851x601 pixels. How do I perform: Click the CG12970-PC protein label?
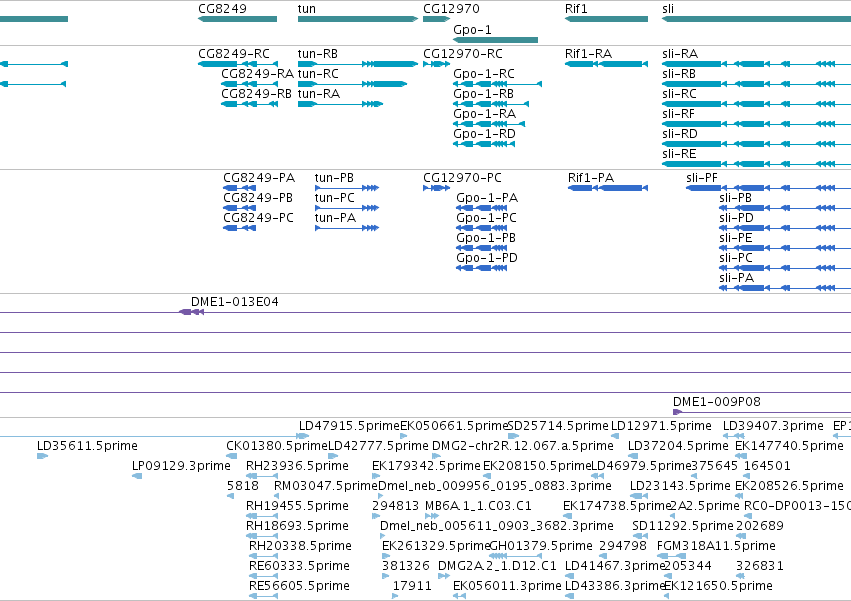pos(462,178)
